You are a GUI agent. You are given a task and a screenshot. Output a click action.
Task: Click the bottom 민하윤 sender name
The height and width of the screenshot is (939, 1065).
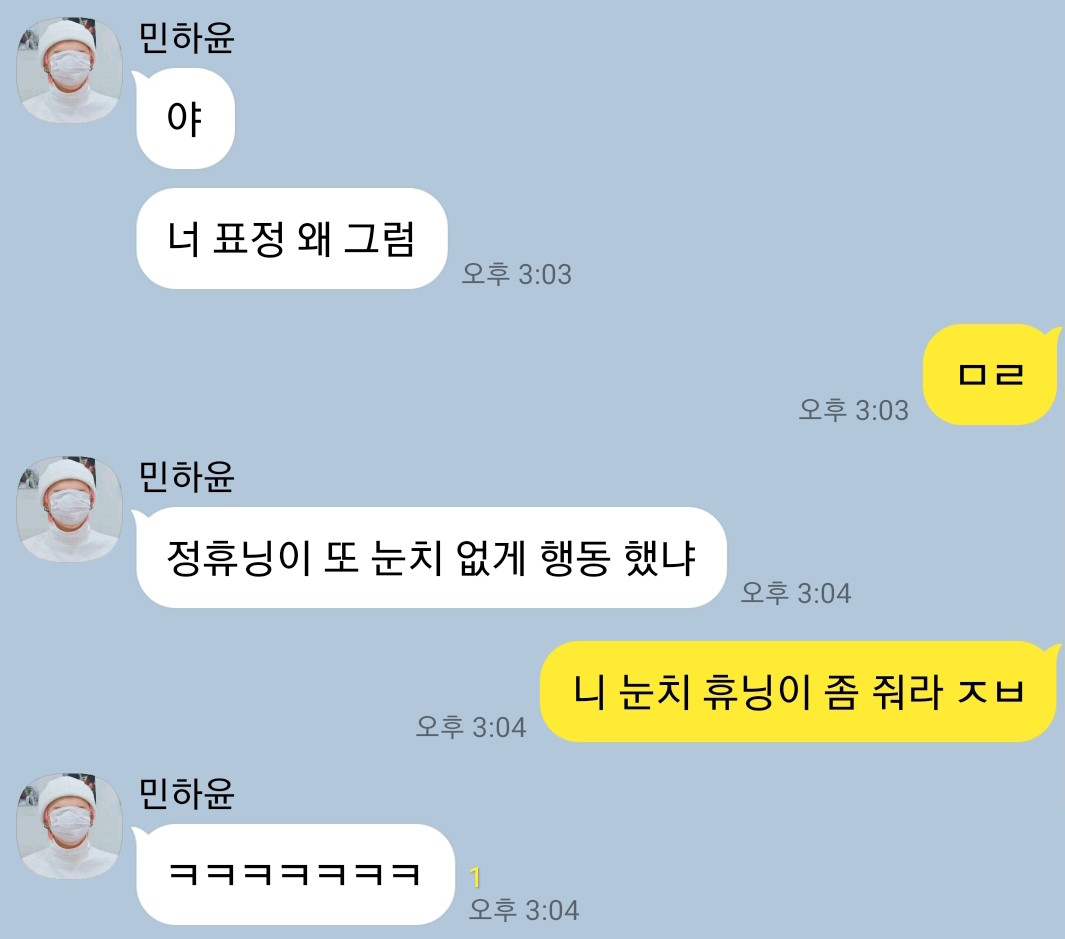click(186, 794)
